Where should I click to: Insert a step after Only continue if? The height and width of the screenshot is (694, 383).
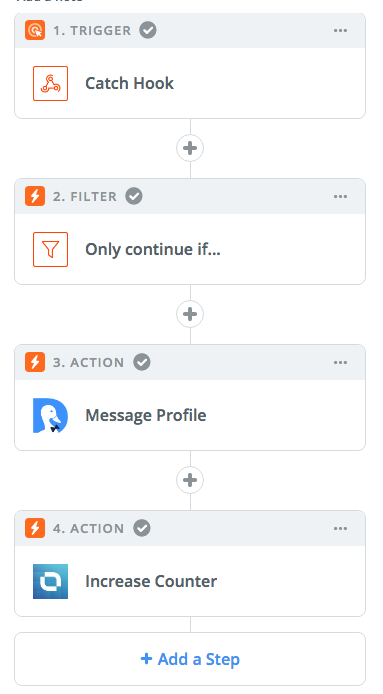pos(190,314)
